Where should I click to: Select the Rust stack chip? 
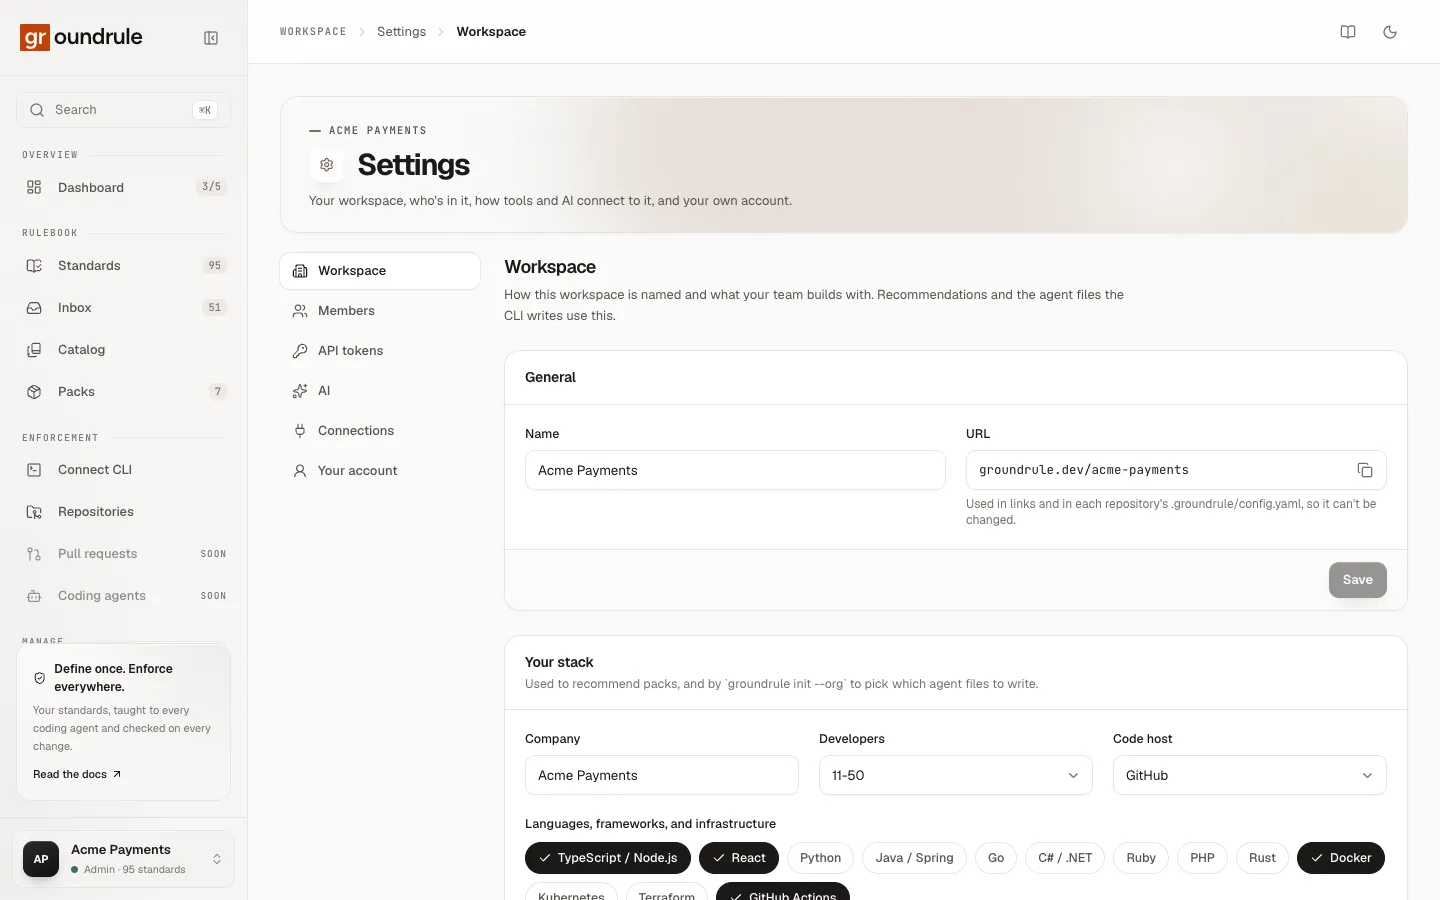[1262, 858]
